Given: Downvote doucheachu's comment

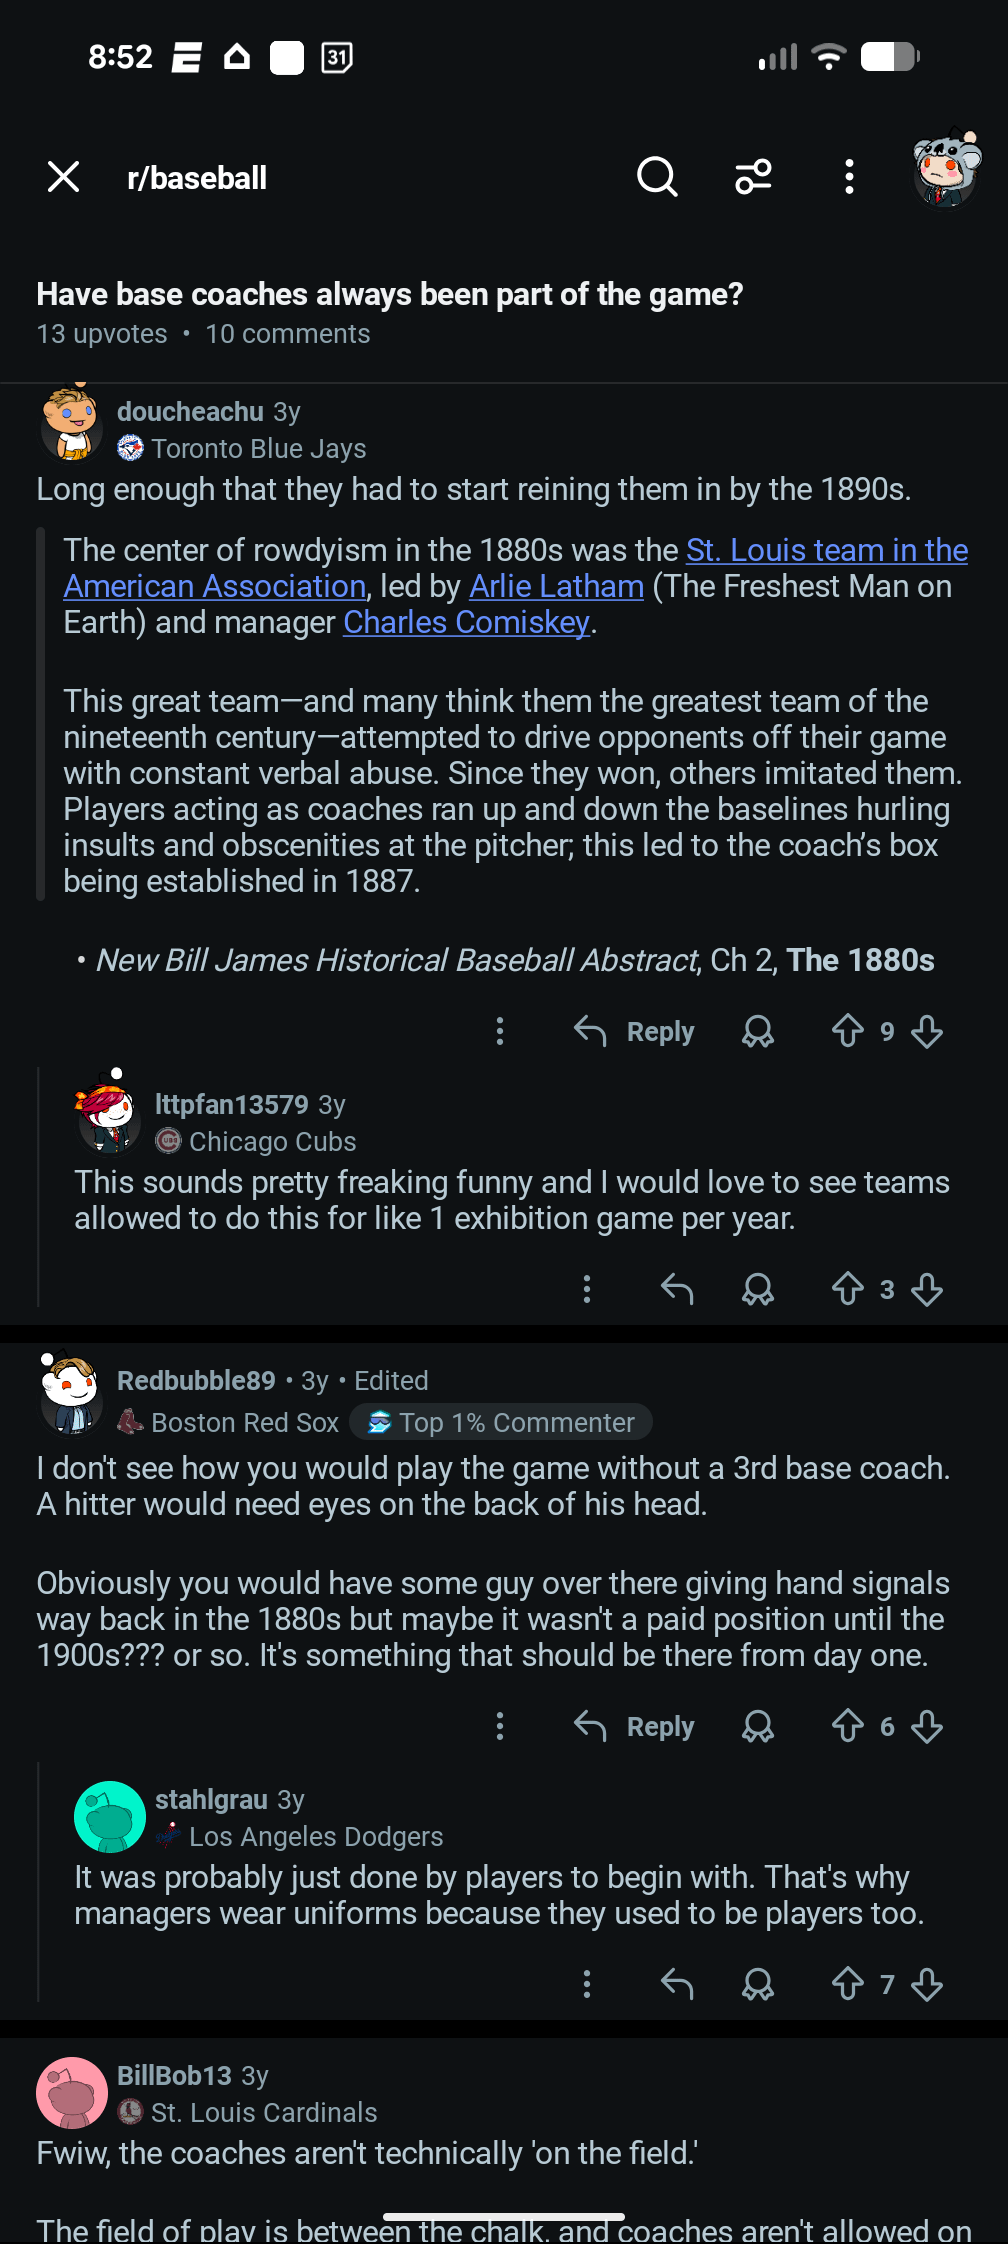Looking at the screenshot, I should pos(927,1031).
